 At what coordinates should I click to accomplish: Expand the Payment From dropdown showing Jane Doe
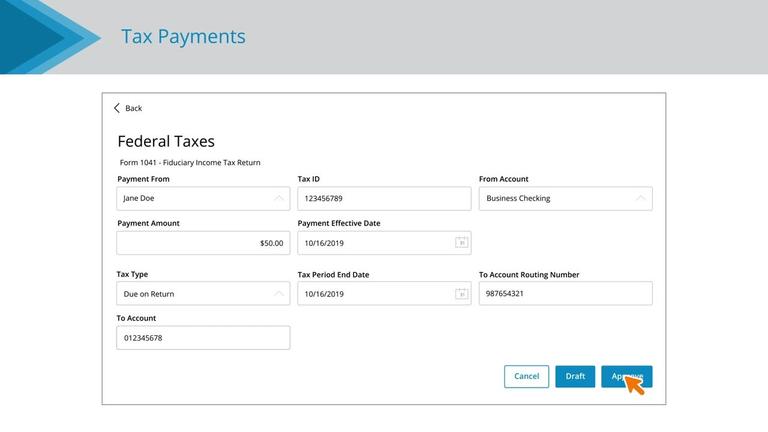pos(203,198)
